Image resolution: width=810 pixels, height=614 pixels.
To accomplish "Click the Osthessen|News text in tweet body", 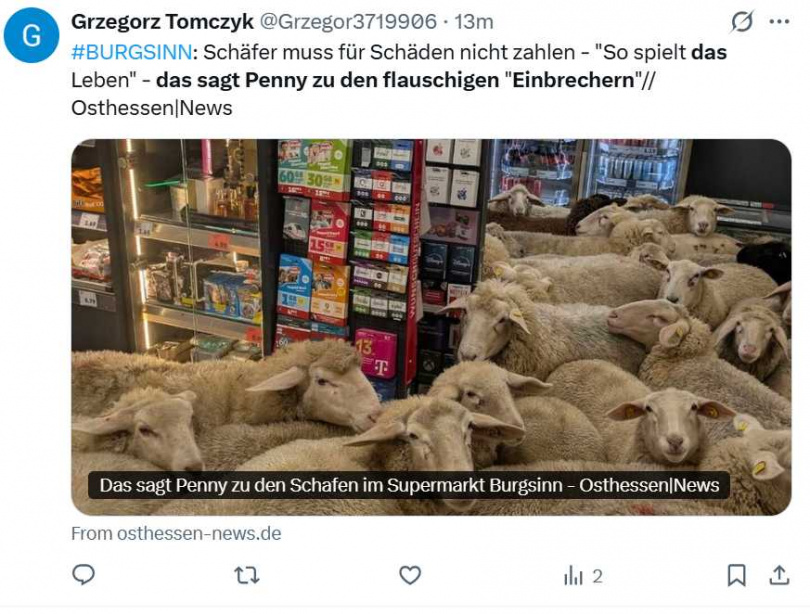I will coord(152,108).
